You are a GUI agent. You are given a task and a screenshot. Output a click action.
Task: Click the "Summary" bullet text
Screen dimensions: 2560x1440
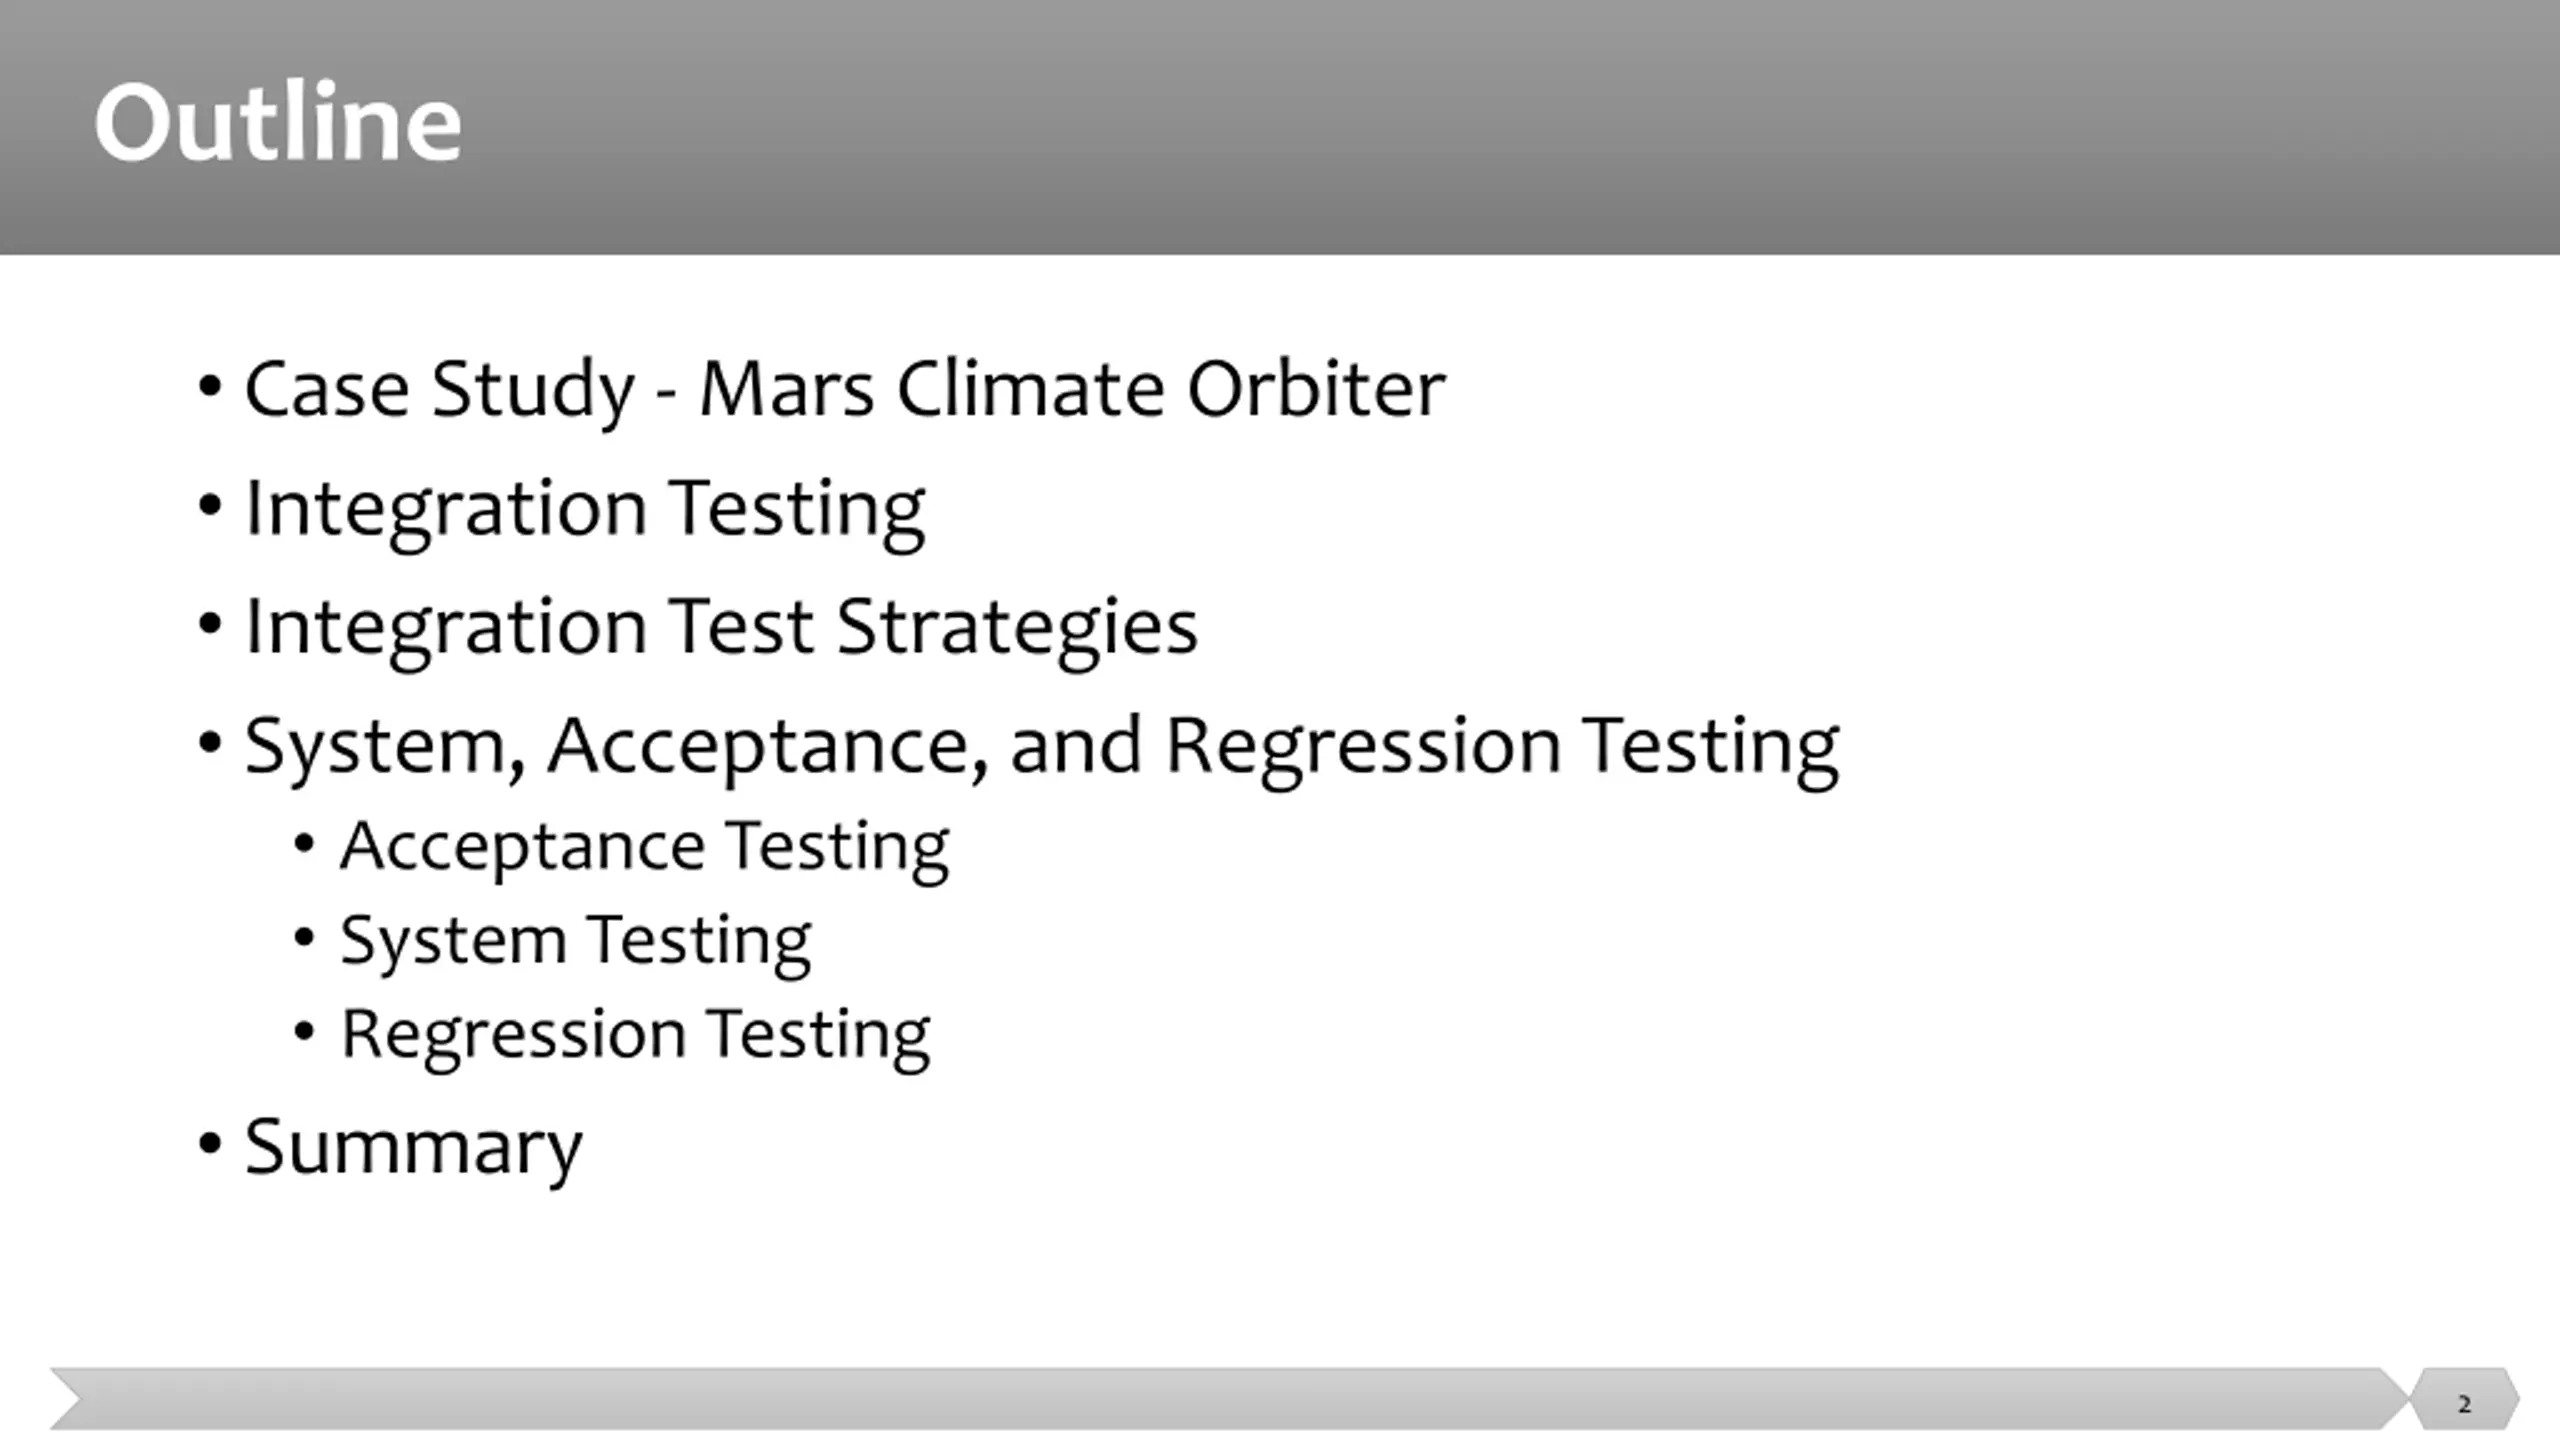[x=413, y=1148]
